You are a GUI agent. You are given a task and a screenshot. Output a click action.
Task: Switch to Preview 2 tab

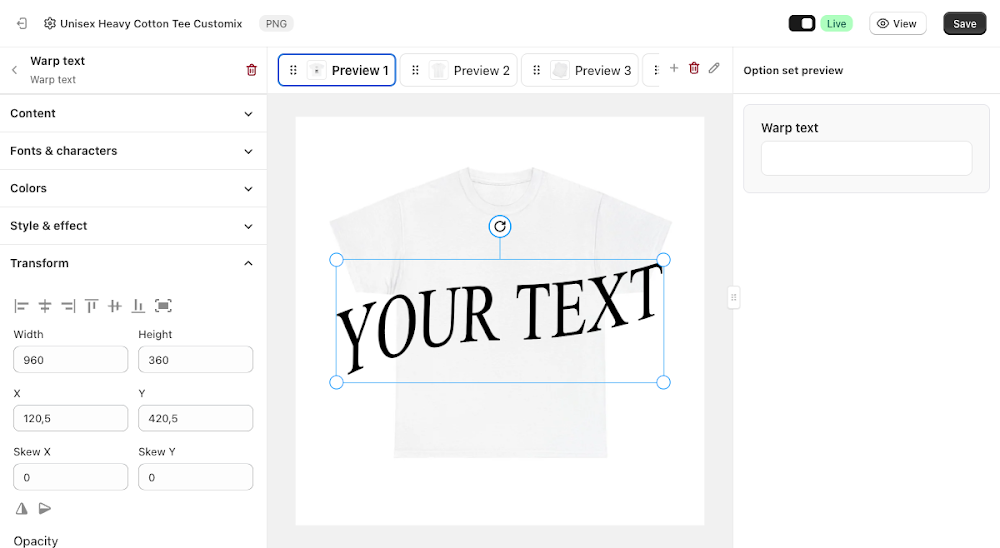pos(459,70)
